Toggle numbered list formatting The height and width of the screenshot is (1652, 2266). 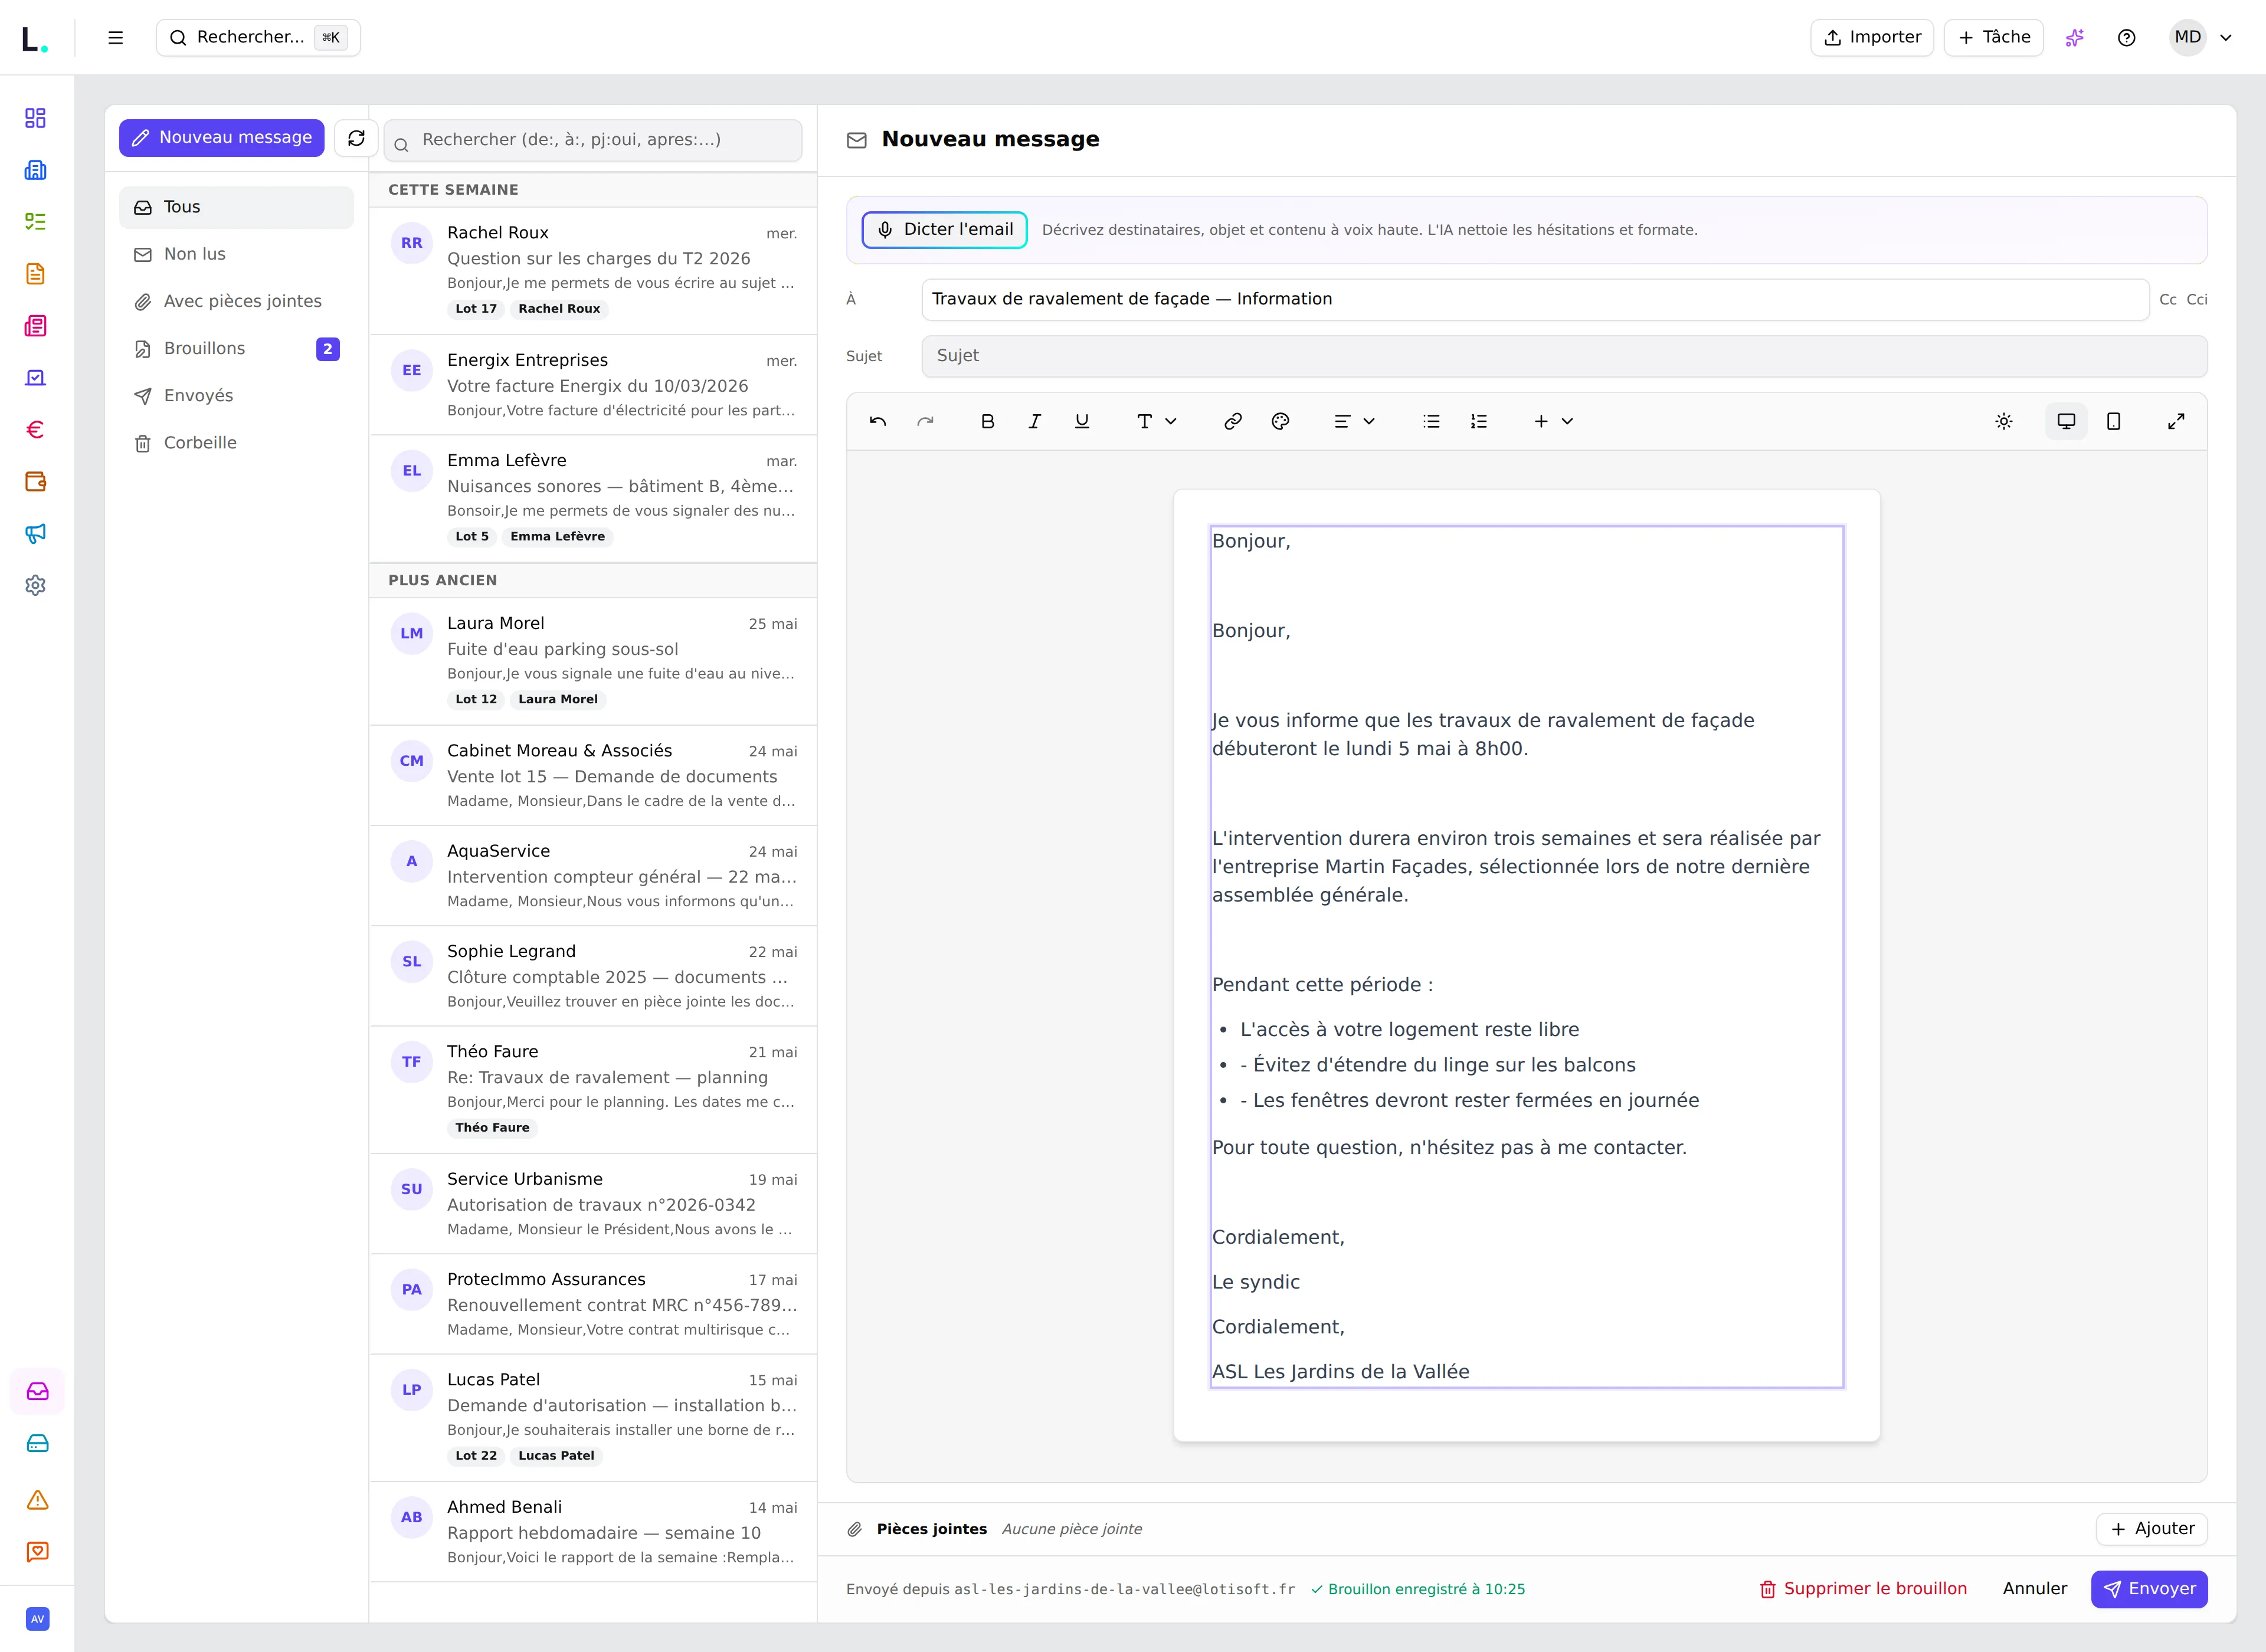pos(1479,422)
